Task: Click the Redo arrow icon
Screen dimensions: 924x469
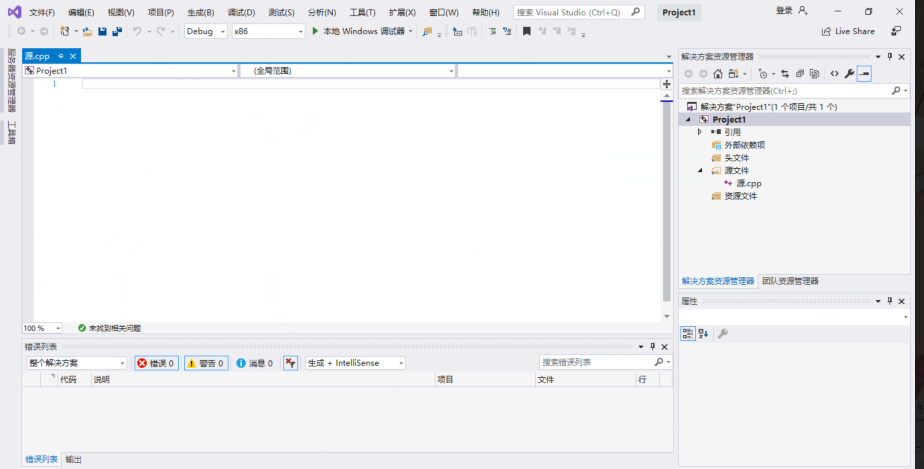Action: coord(160,31)
